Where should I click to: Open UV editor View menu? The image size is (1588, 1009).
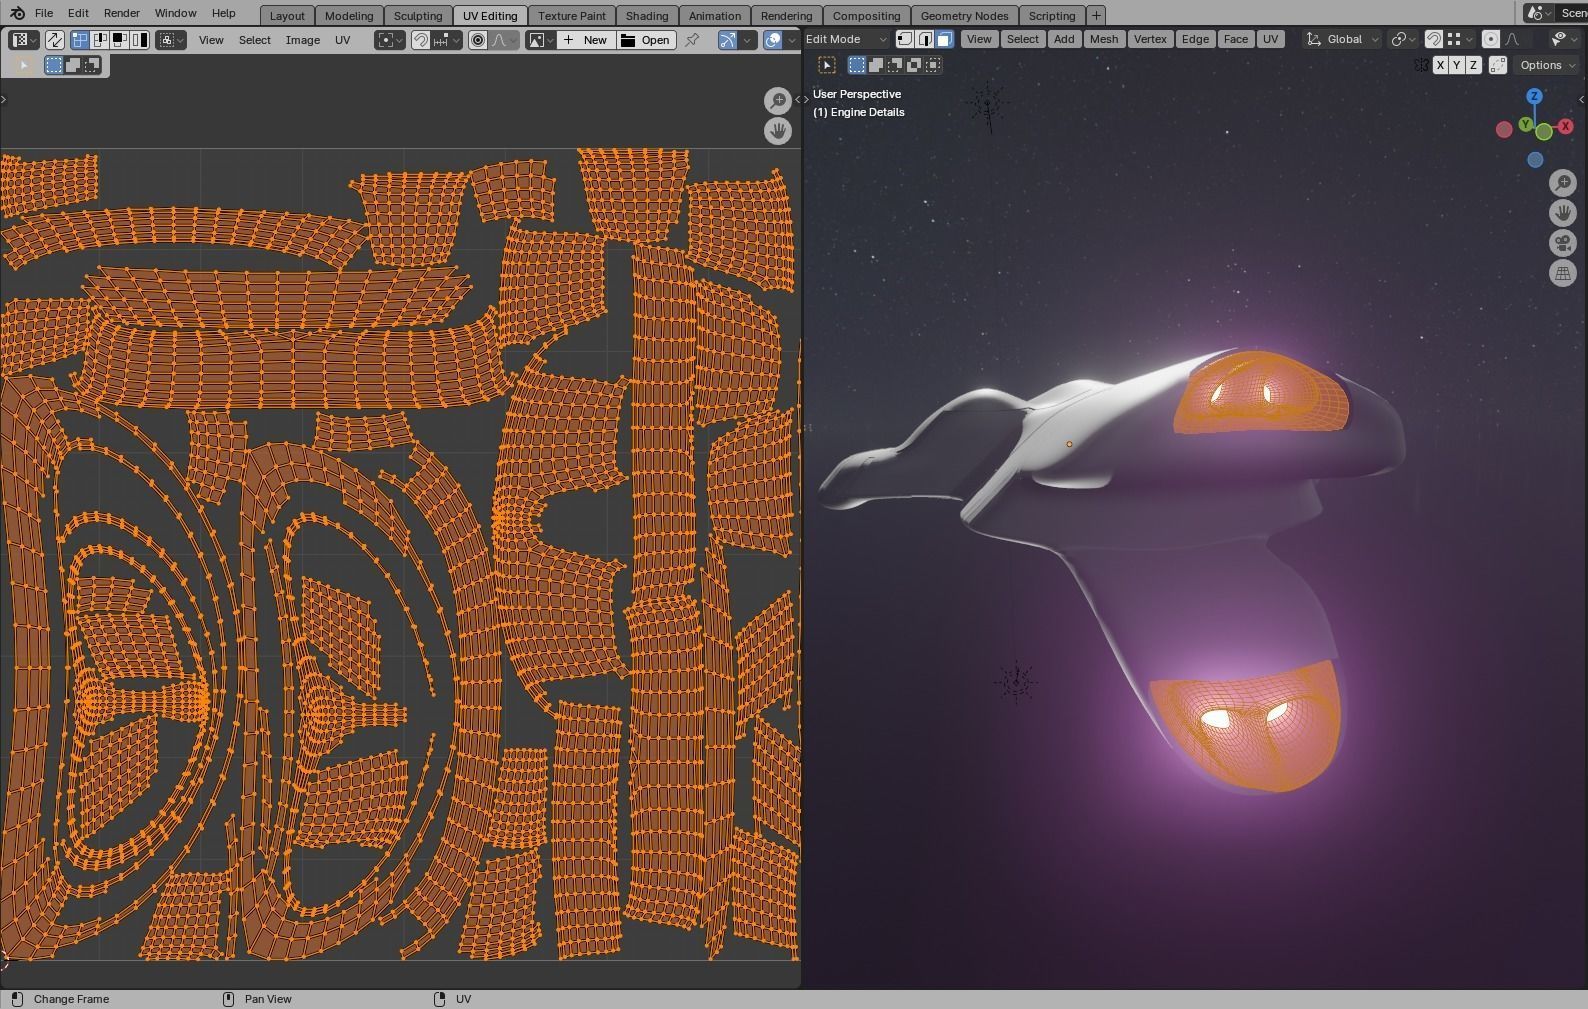click(211, 40)
